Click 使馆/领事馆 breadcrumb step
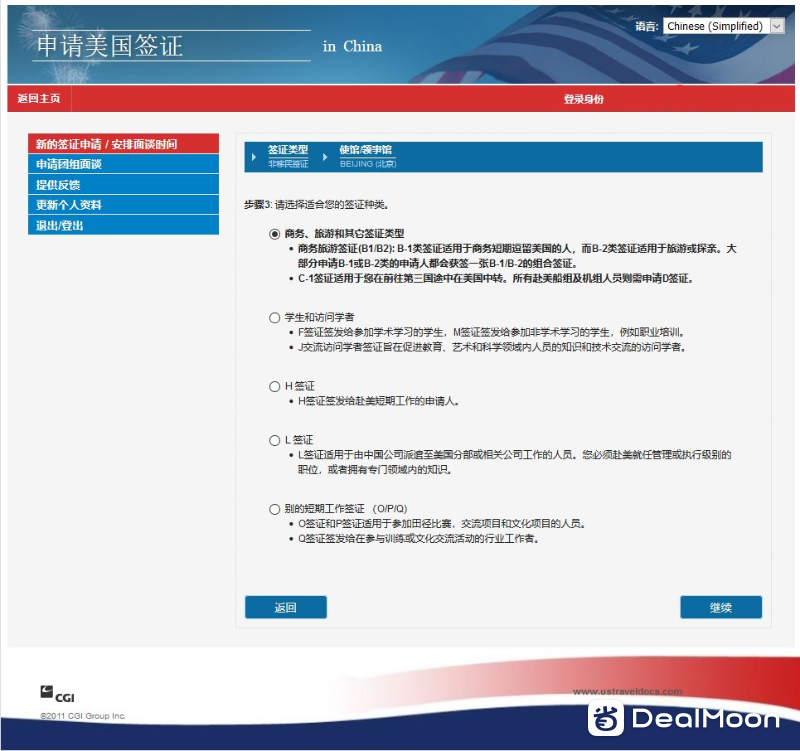 pyautogui.click(x=366, y=149)
